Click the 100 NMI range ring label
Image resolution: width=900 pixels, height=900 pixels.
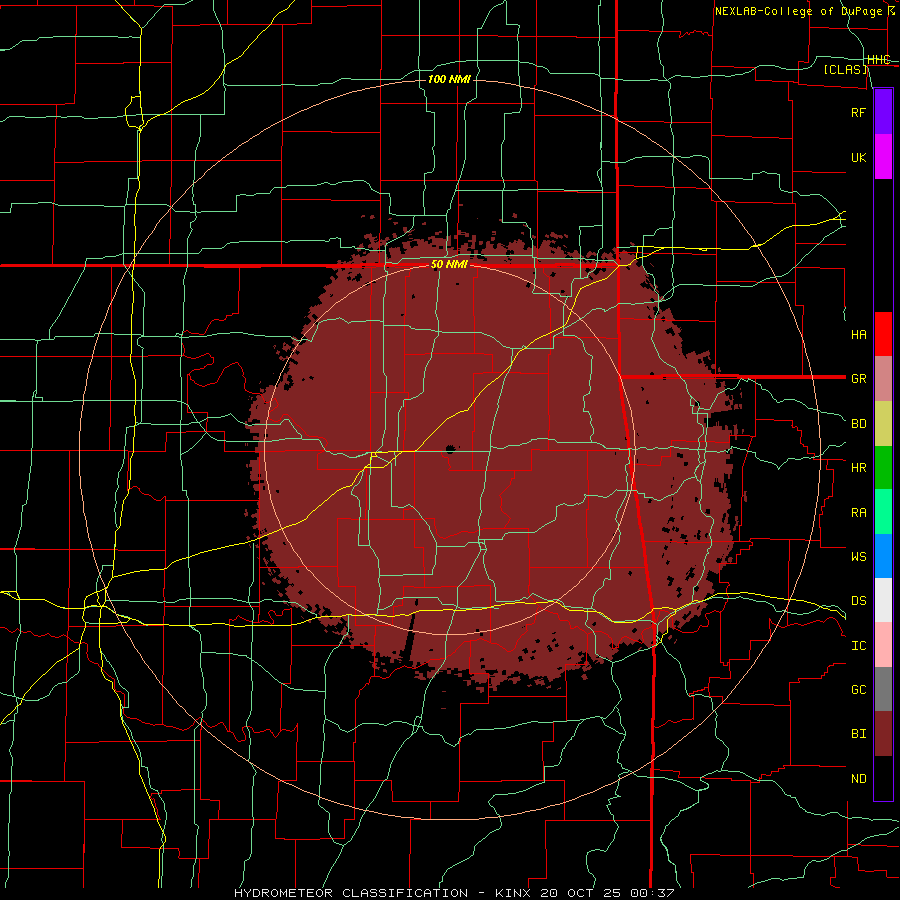pyautogui.click(x=449, y=79)
